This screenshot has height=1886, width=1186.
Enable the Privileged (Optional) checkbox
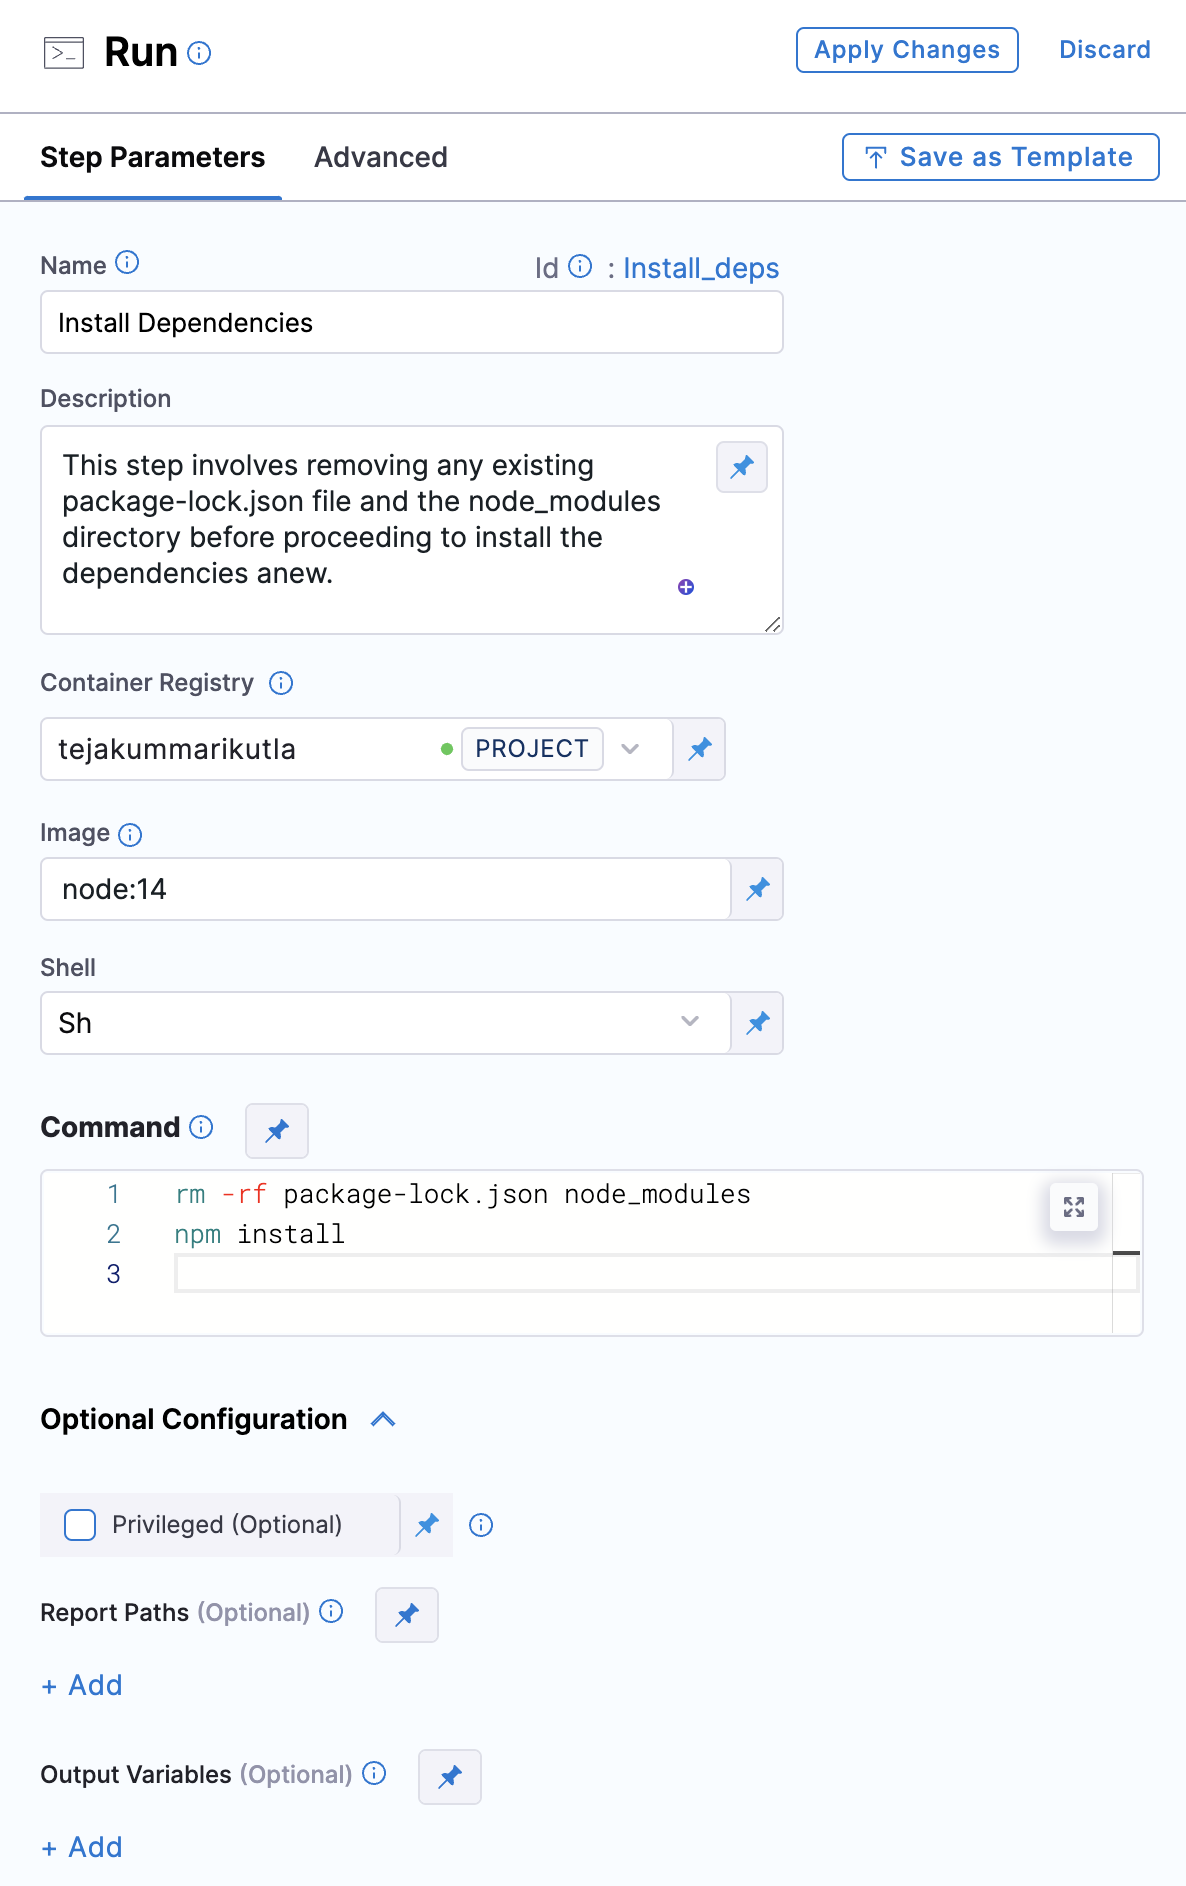pyautogui.click(x=80, y=1525)
